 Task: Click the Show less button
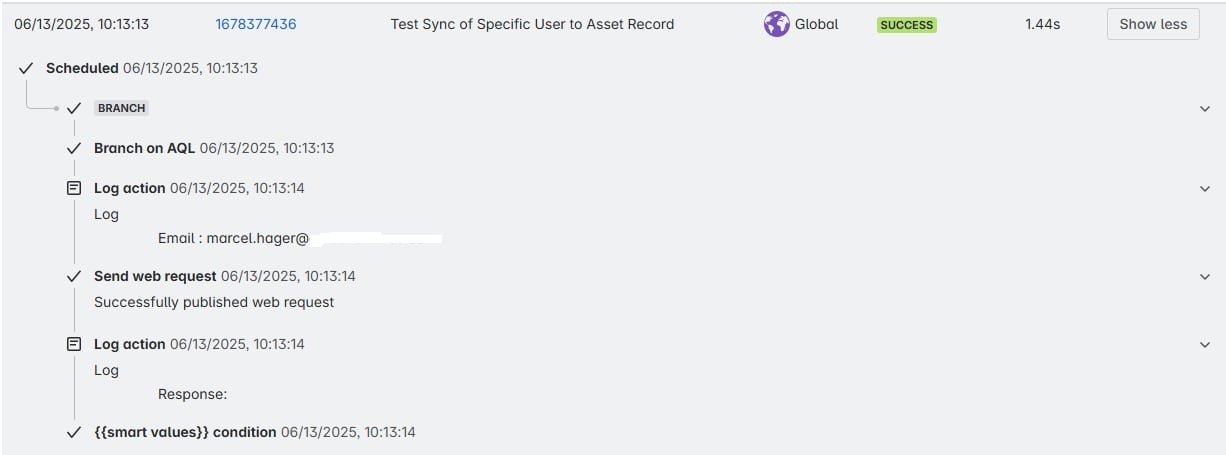(x=1153, y=24)
